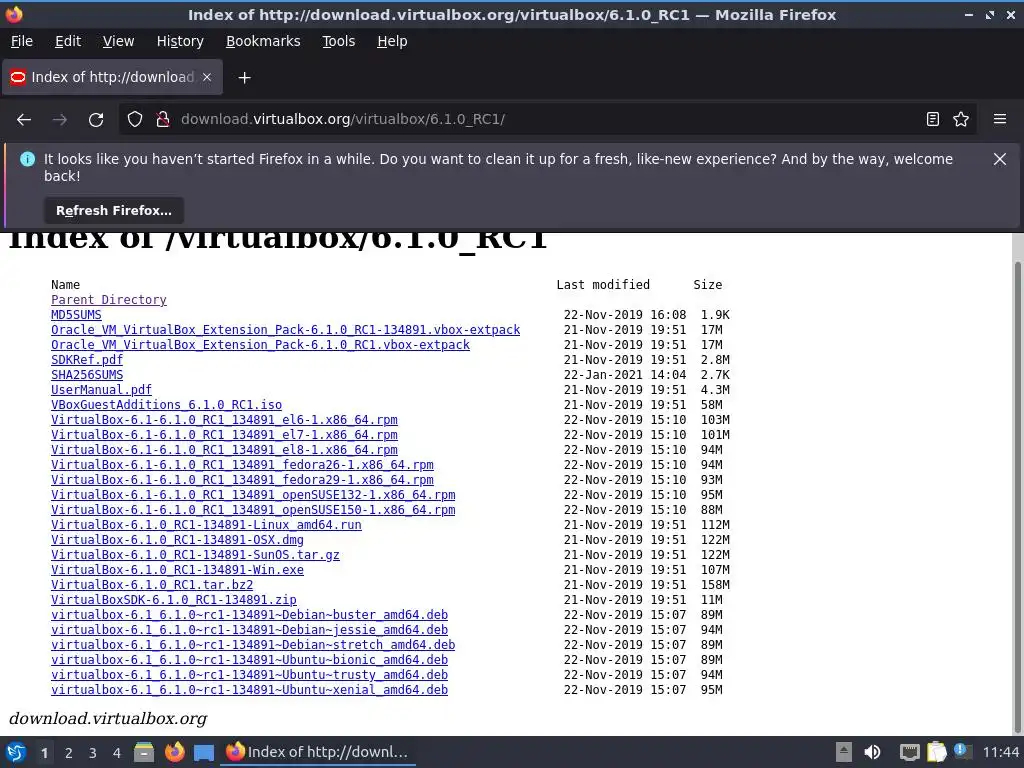The image size is (1024, 768).
Task: Download the Debian~stretch amd64 deb
Action: tap(253, 645)
